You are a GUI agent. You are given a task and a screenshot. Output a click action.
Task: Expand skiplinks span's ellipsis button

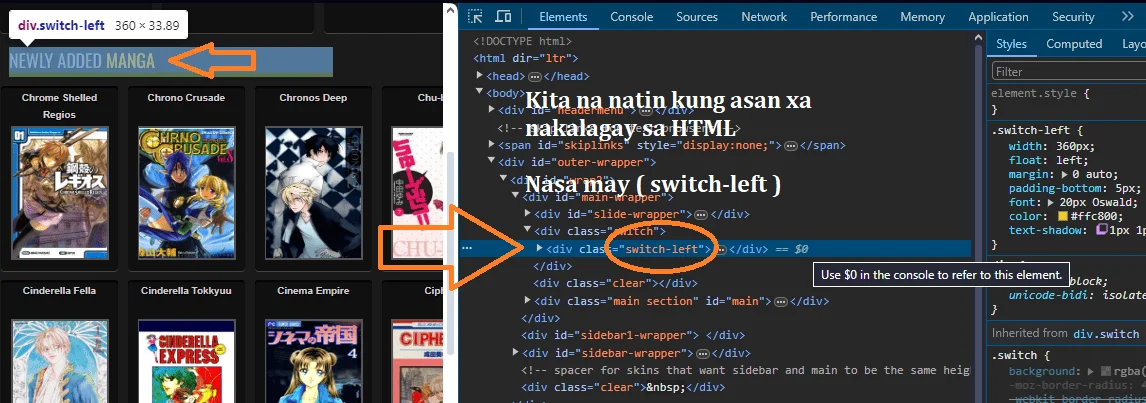pyautogui.click(x=791, y=146)
